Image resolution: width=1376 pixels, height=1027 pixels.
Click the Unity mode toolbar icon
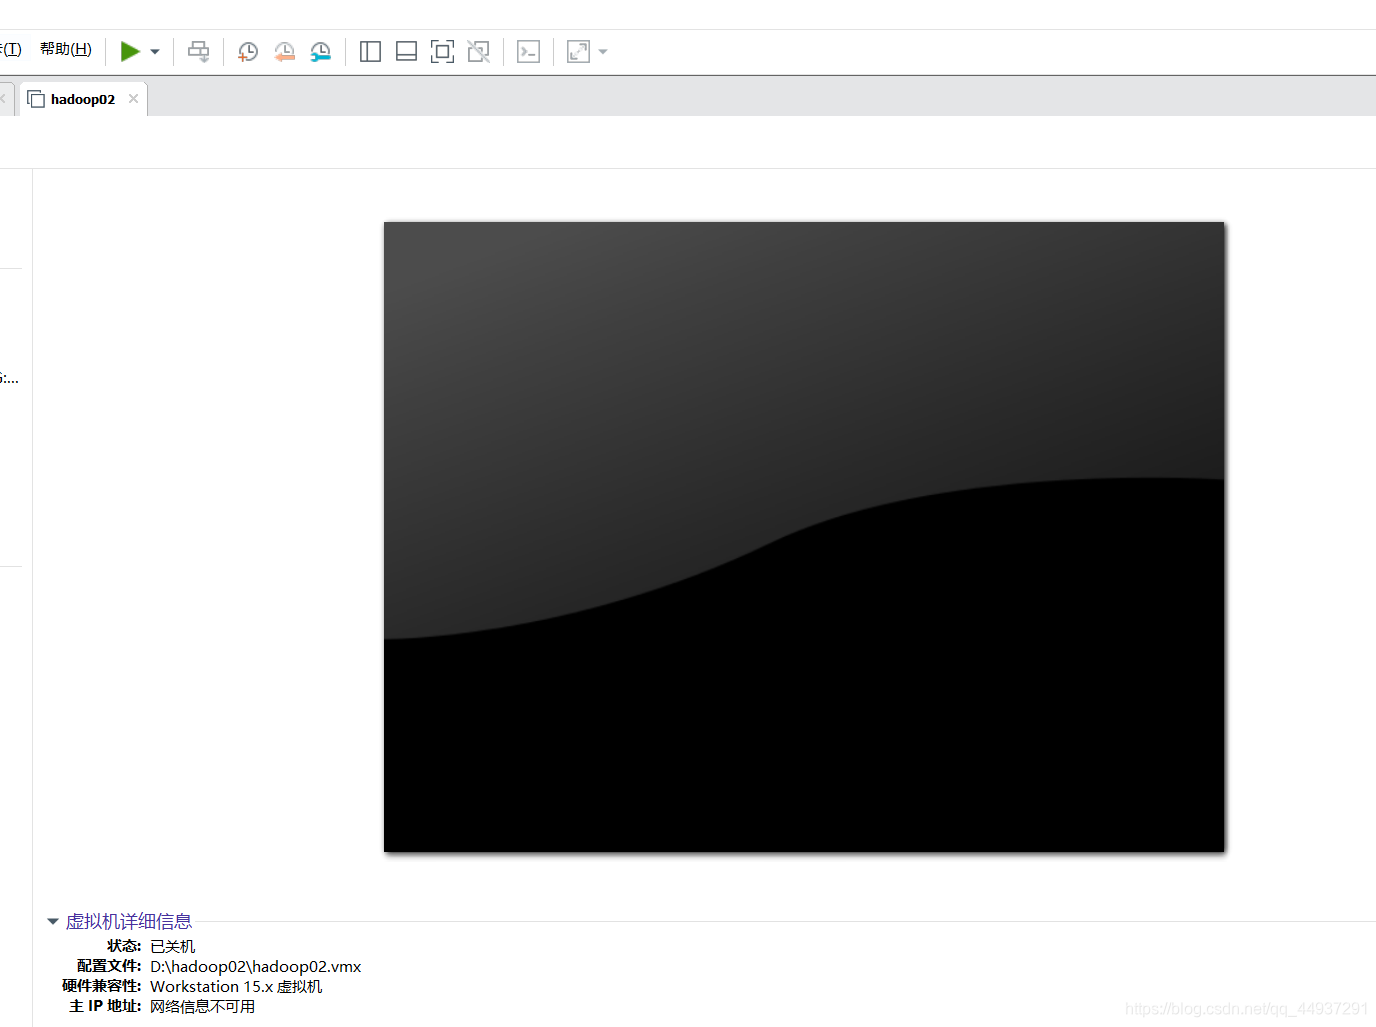(479, 51)
